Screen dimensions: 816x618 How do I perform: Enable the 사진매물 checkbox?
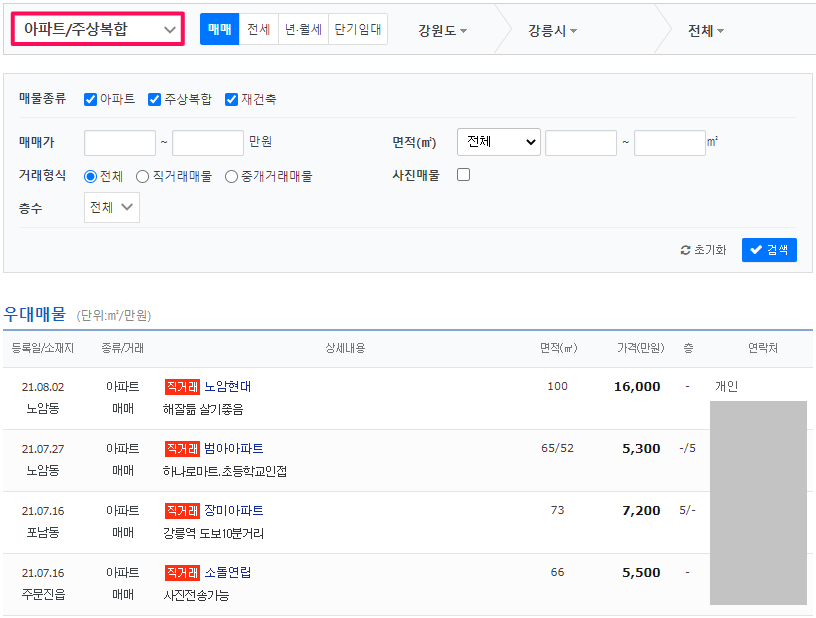tap(463, 173)
